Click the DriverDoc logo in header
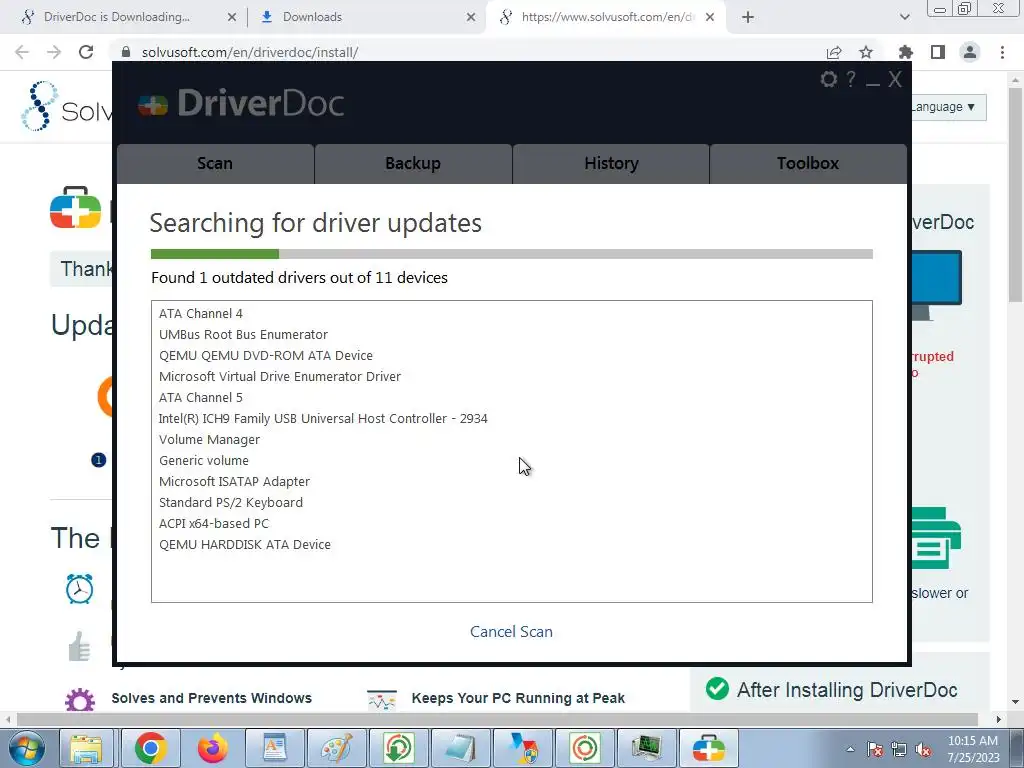Screen dimensions: 1024x768 tap(240, 103)
